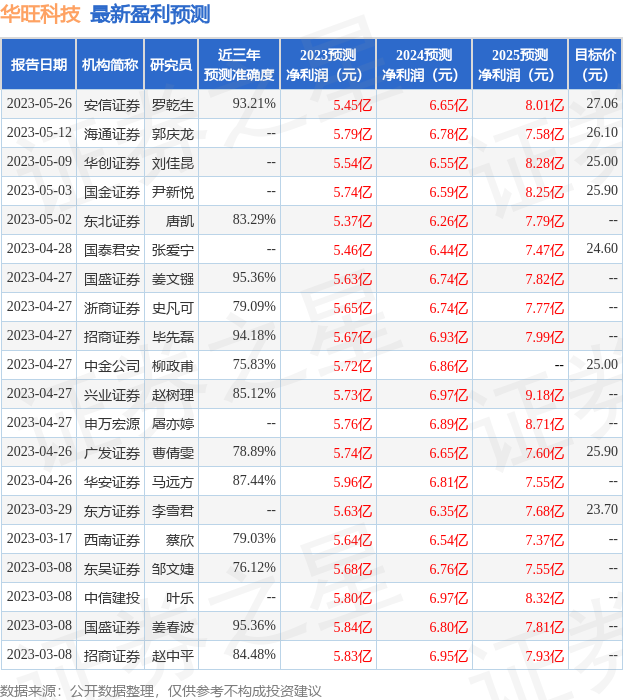This screenshot has width=623, height=700.
Task: Click institution 国金证券
Action: coord(112,192)
